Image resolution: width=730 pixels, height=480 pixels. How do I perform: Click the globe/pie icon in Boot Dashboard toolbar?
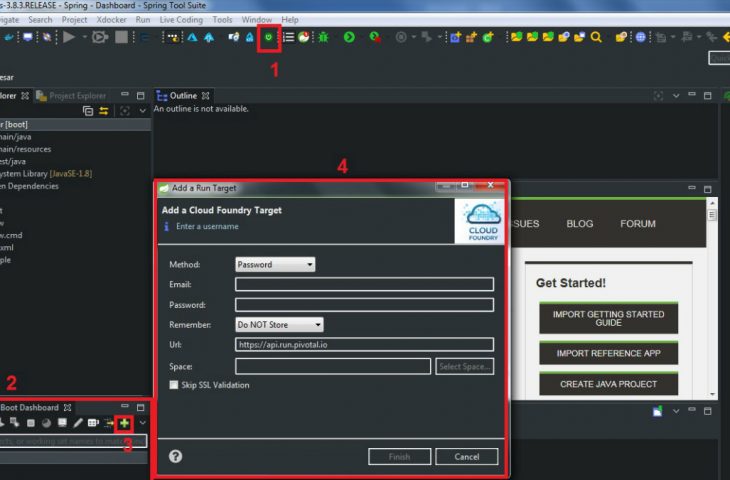[46, 423]
